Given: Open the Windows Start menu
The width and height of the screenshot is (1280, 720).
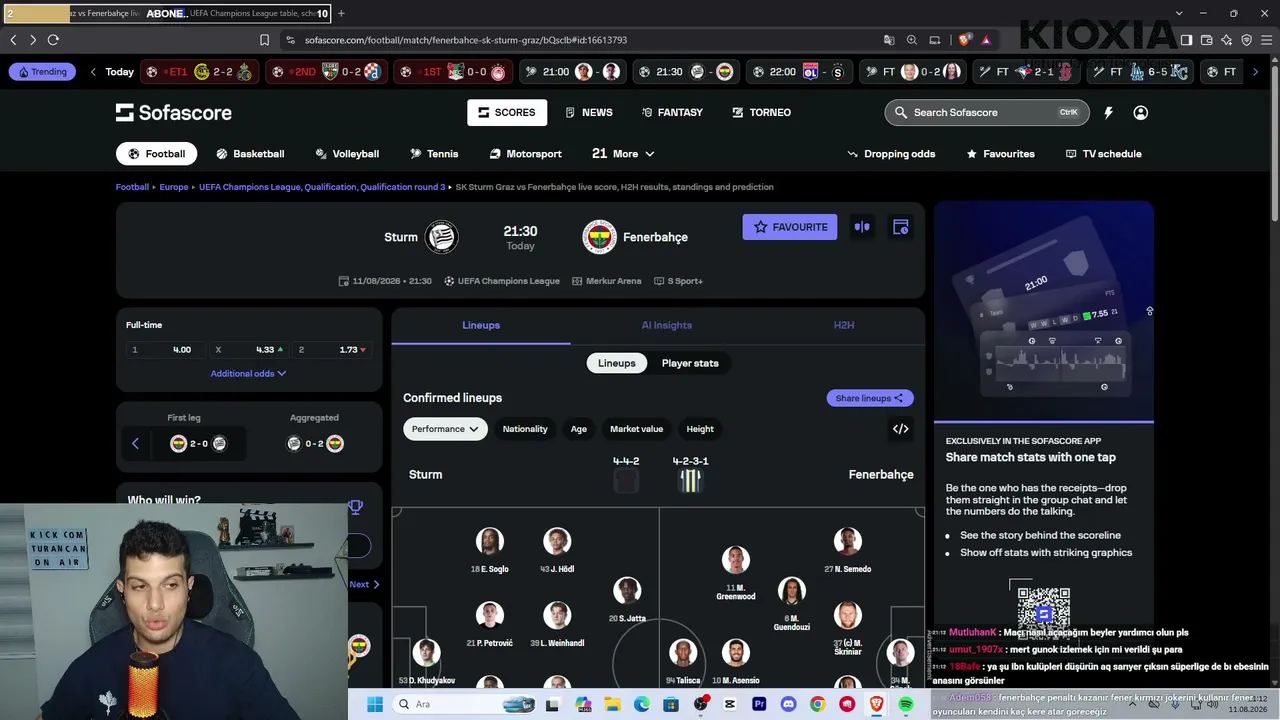Looking at the screenshot, I should coord(375,705).
